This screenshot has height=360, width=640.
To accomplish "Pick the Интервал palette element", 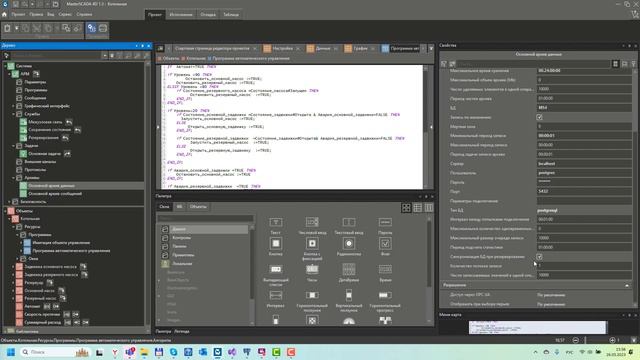I will click(x=276, y=298).
